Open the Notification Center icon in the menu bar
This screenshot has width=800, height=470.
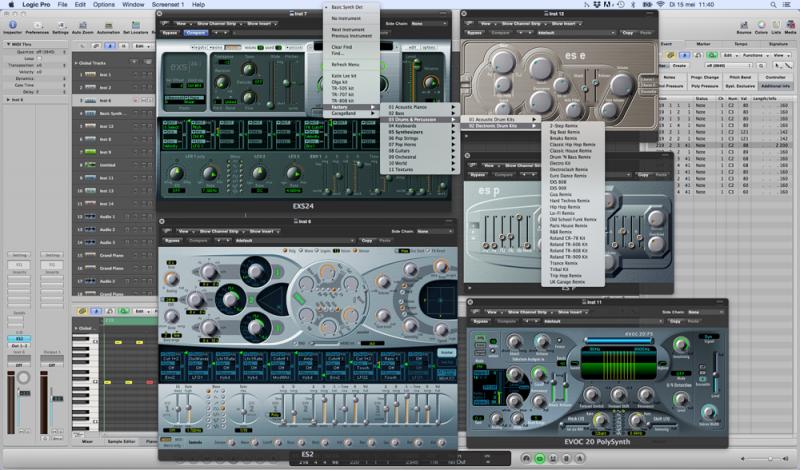789,5
